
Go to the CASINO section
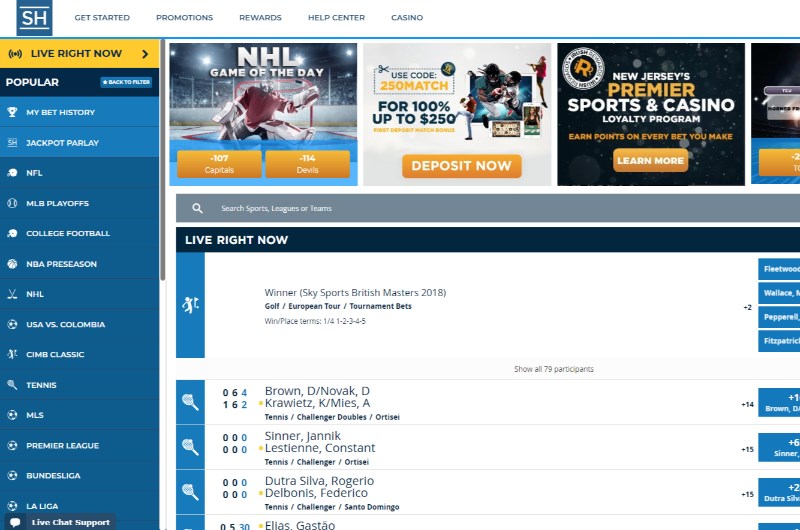[407, 17]
